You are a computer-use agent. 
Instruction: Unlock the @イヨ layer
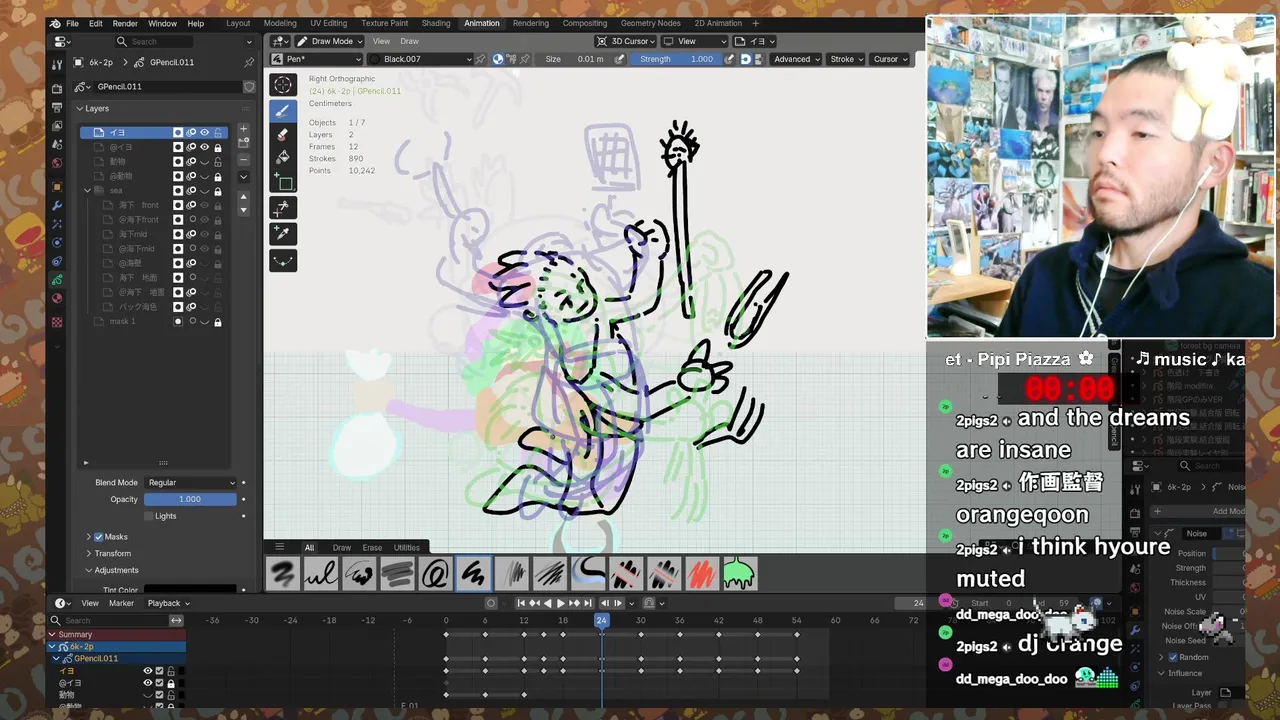(218, 147)
